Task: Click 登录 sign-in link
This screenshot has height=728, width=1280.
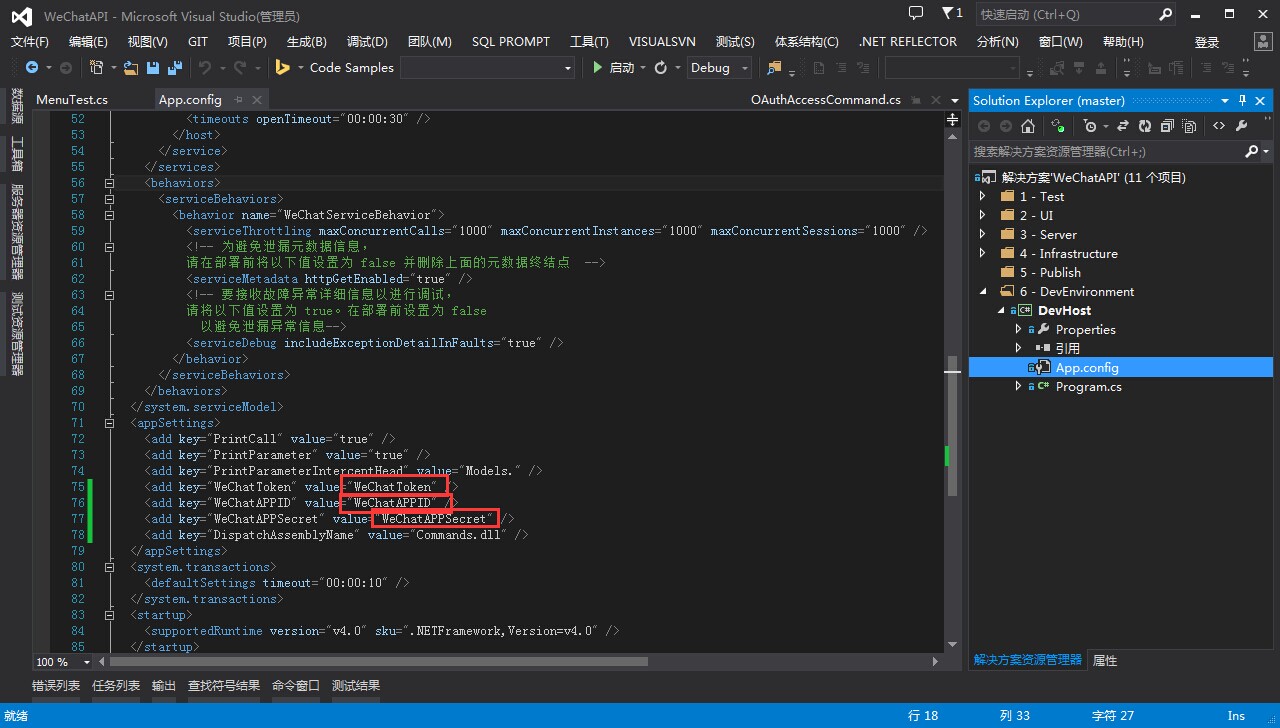Action: (1207, 42)
